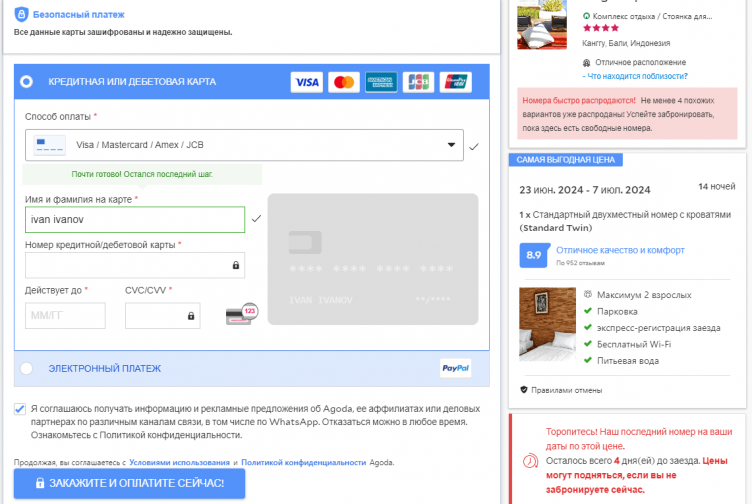
Task: Click the secure payment shield icon
Action: tap(21, 14)
